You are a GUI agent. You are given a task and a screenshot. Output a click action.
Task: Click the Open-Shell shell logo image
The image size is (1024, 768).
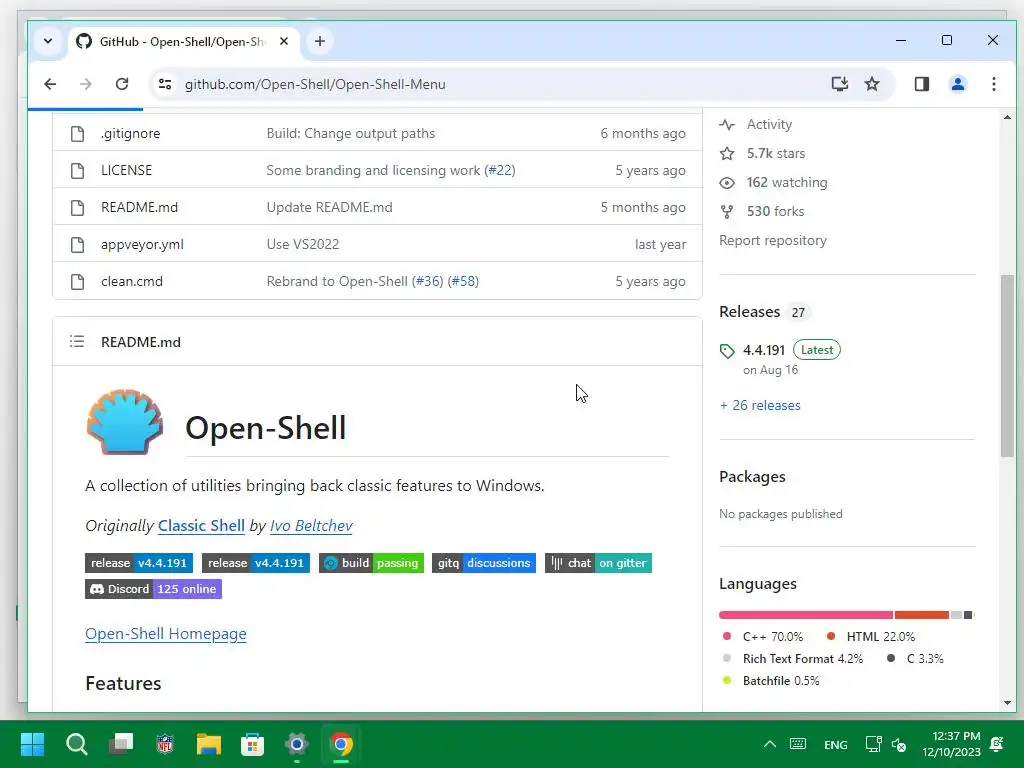click(125, 422)
